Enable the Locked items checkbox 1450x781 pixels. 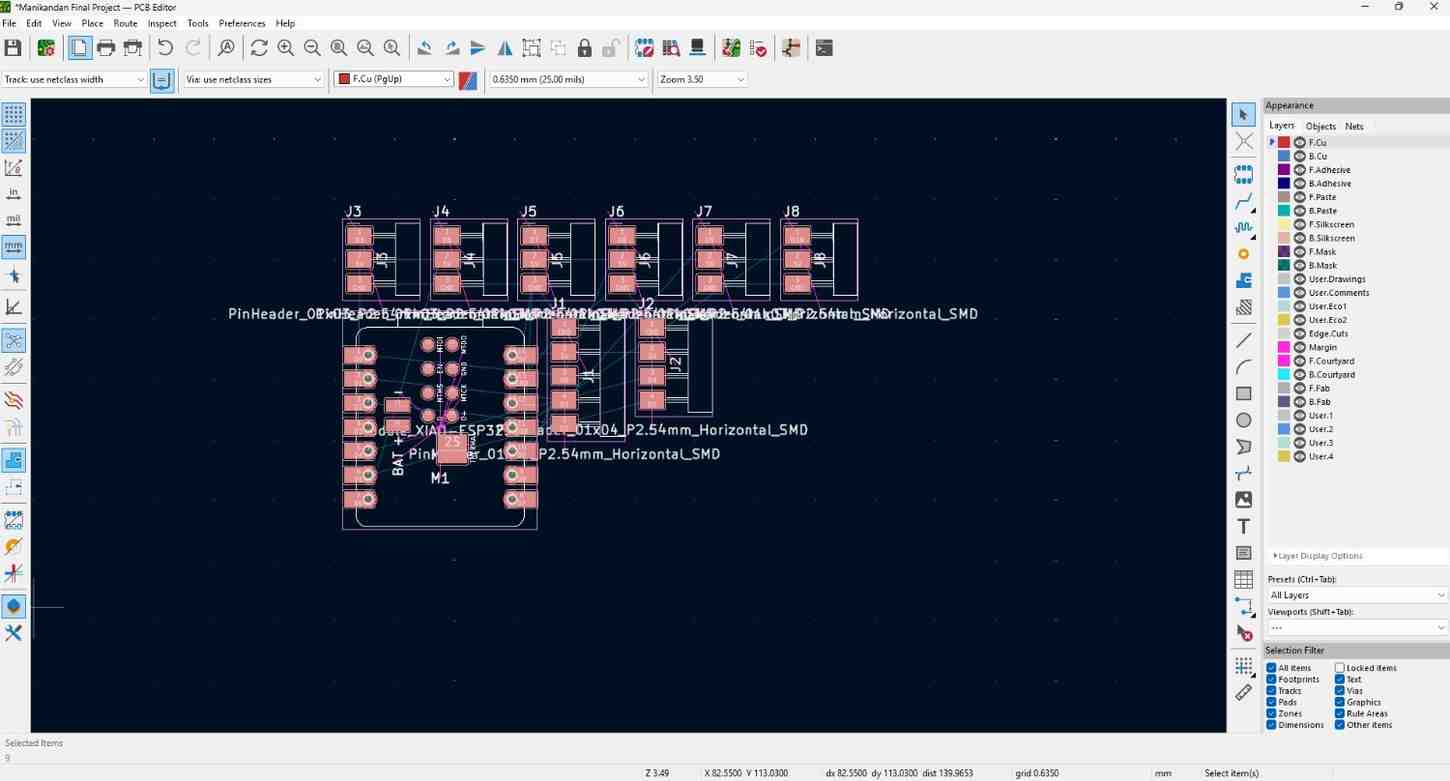[x=1340, y=668]
